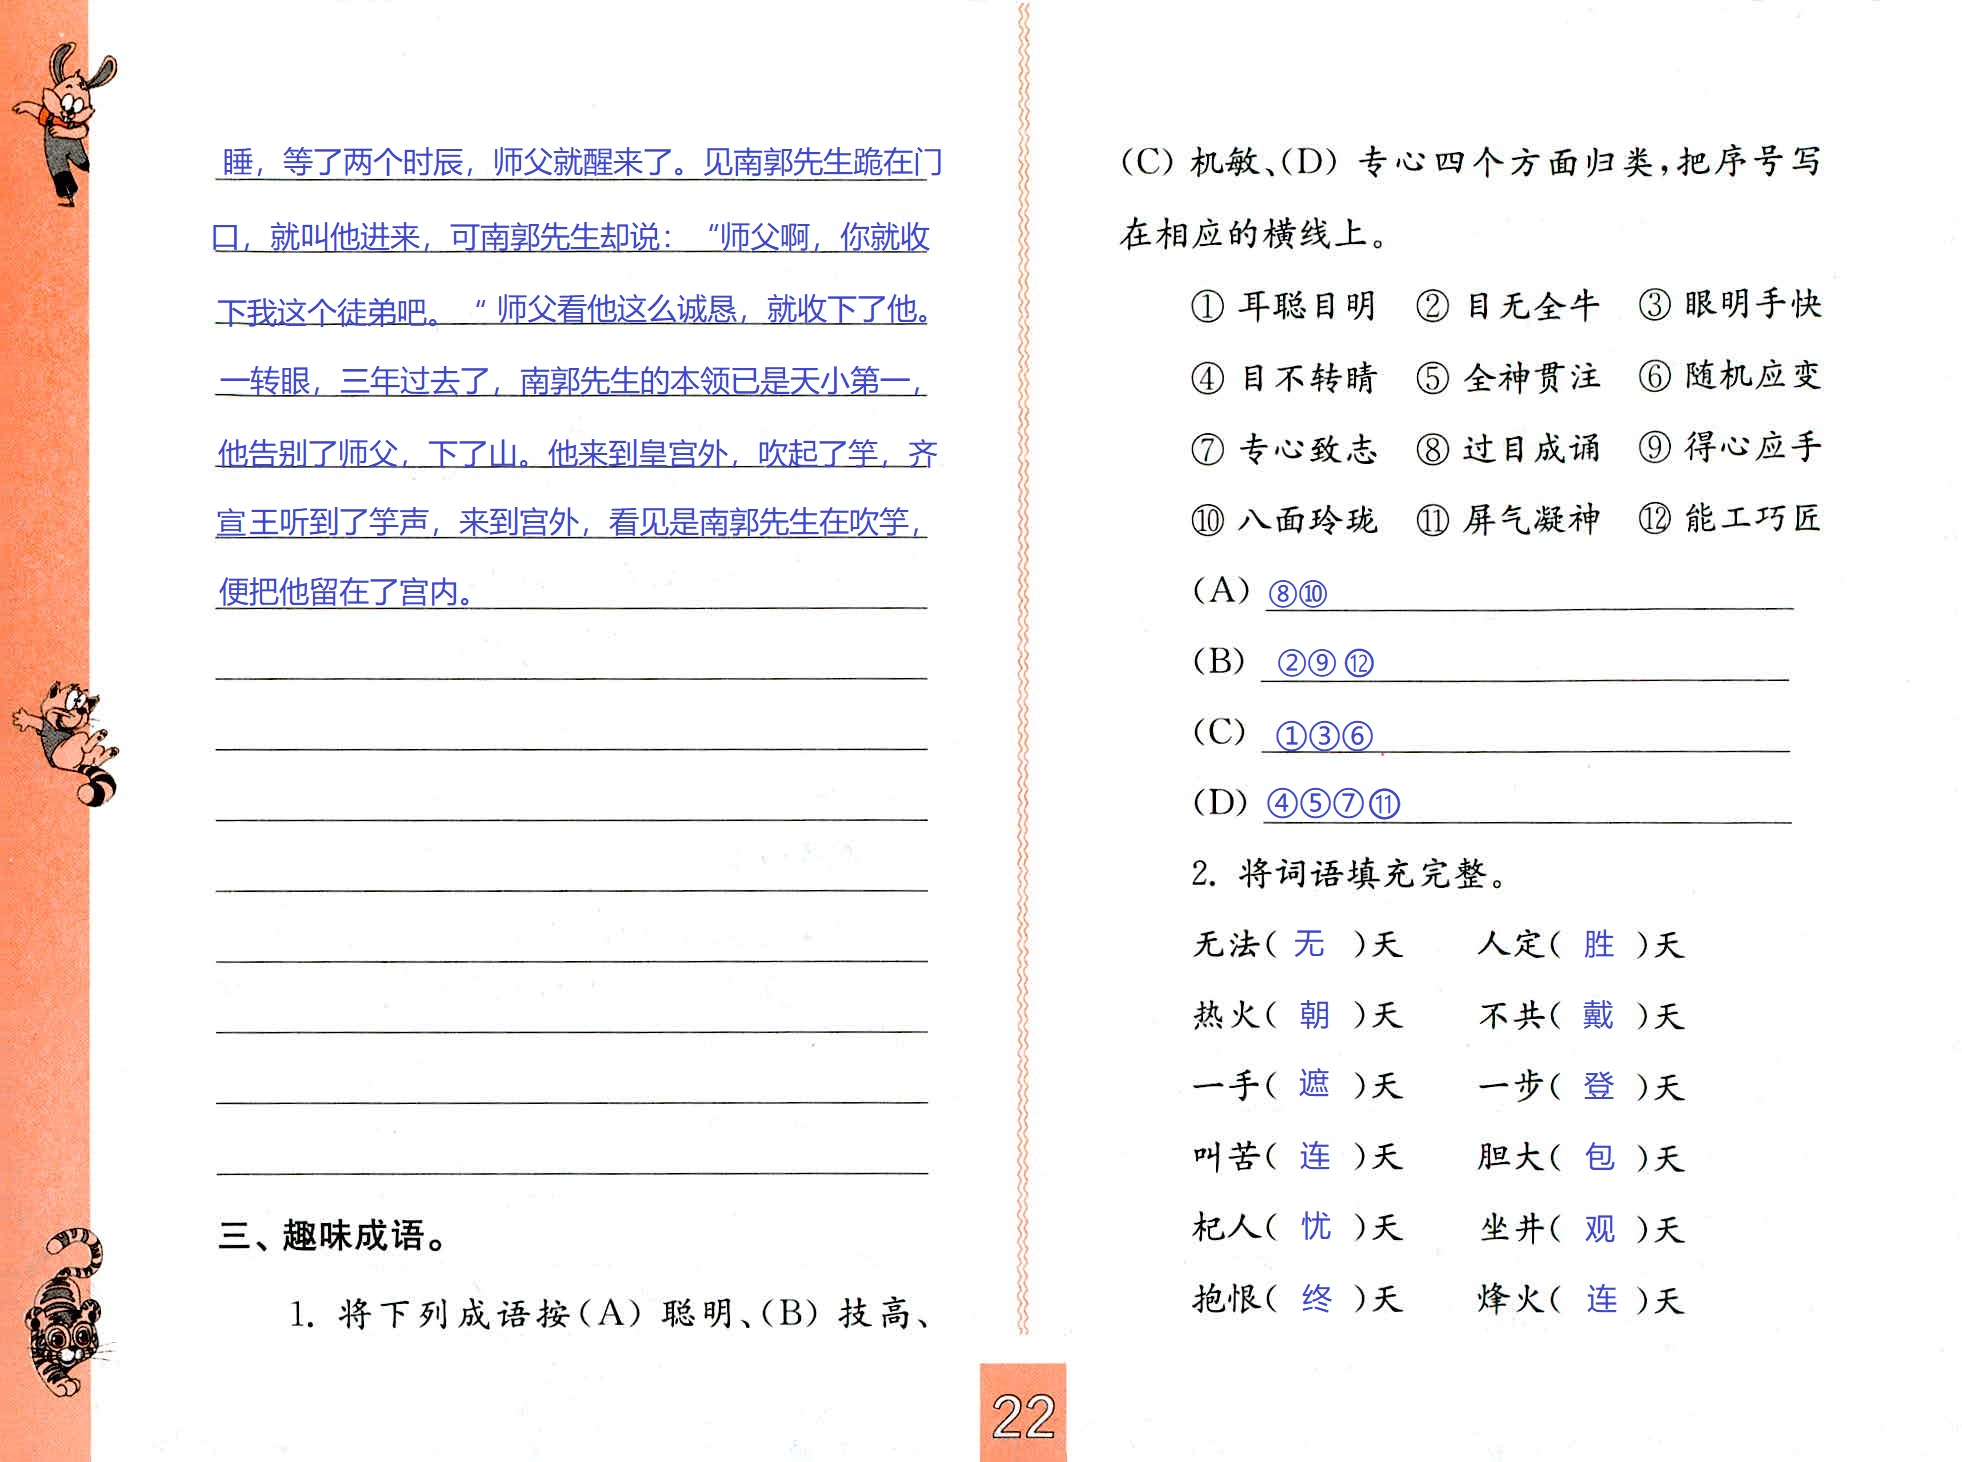Click idiom ⑪ 屏气凝神
The width and height of the screenshot is (1962, 1462).
pos(1508,519)
